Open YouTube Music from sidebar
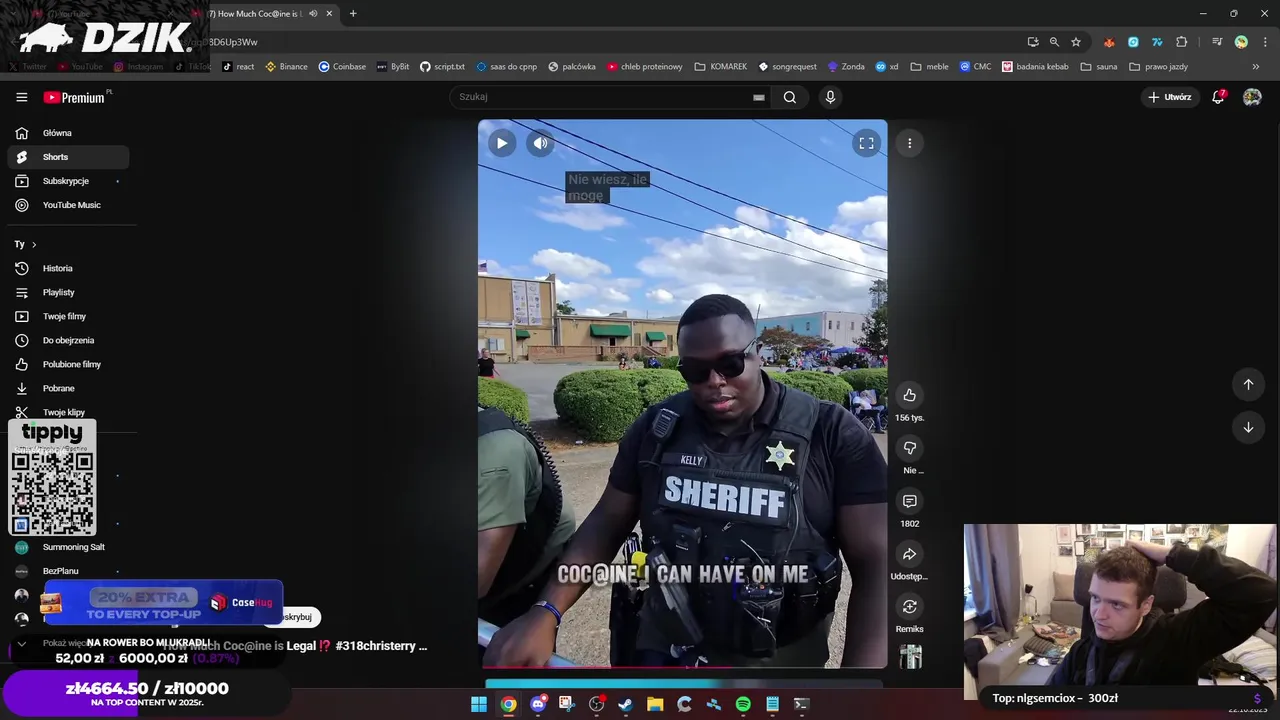Viewport: 1280px width, 720px height. [68, 205]
